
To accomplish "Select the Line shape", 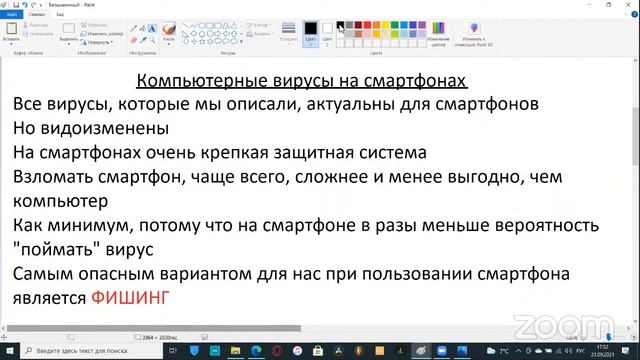I will coord(186,25).
